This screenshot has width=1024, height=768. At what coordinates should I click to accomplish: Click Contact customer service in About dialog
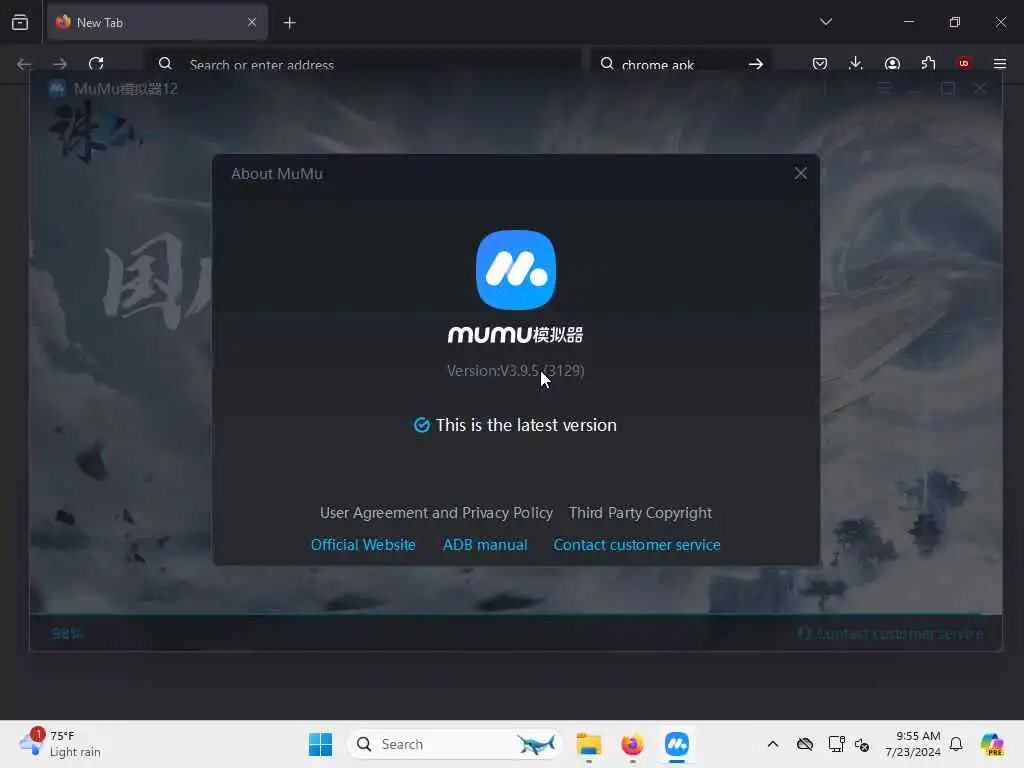(637, 545)
